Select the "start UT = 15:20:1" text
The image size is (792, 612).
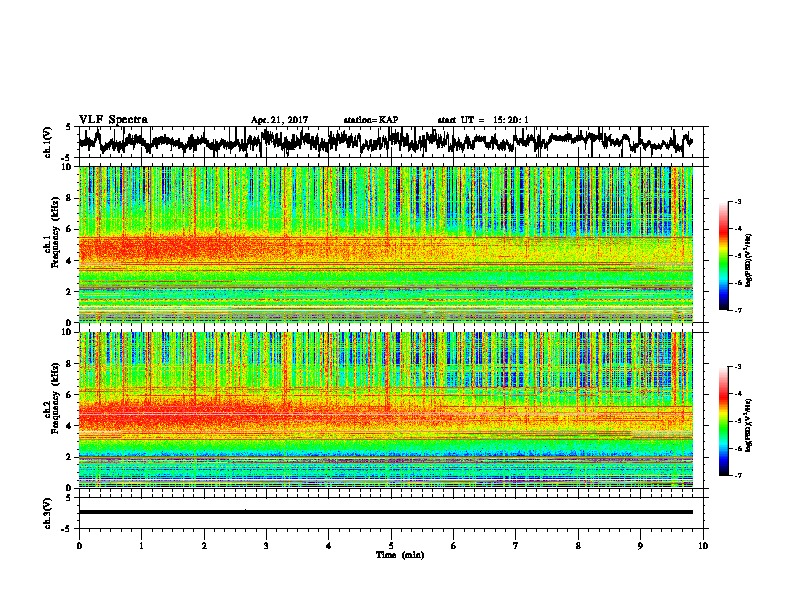coord(483,120)
